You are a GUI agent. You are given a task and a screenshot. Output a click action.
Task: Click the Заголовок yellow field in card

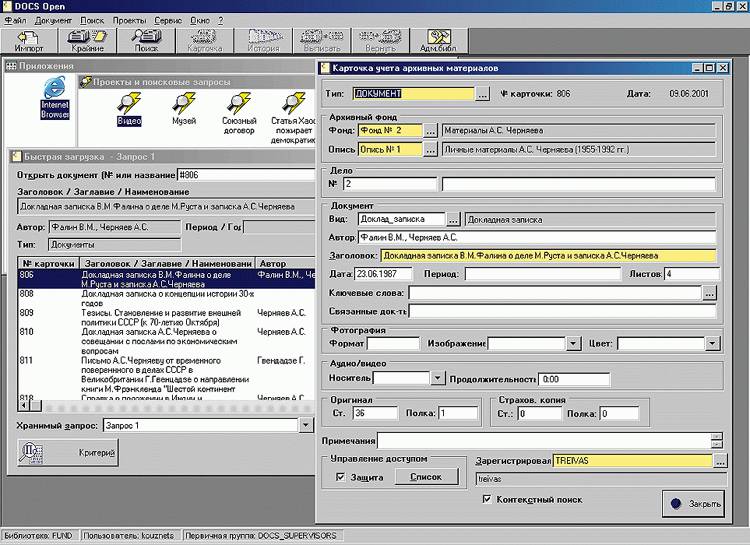(548, 256)
